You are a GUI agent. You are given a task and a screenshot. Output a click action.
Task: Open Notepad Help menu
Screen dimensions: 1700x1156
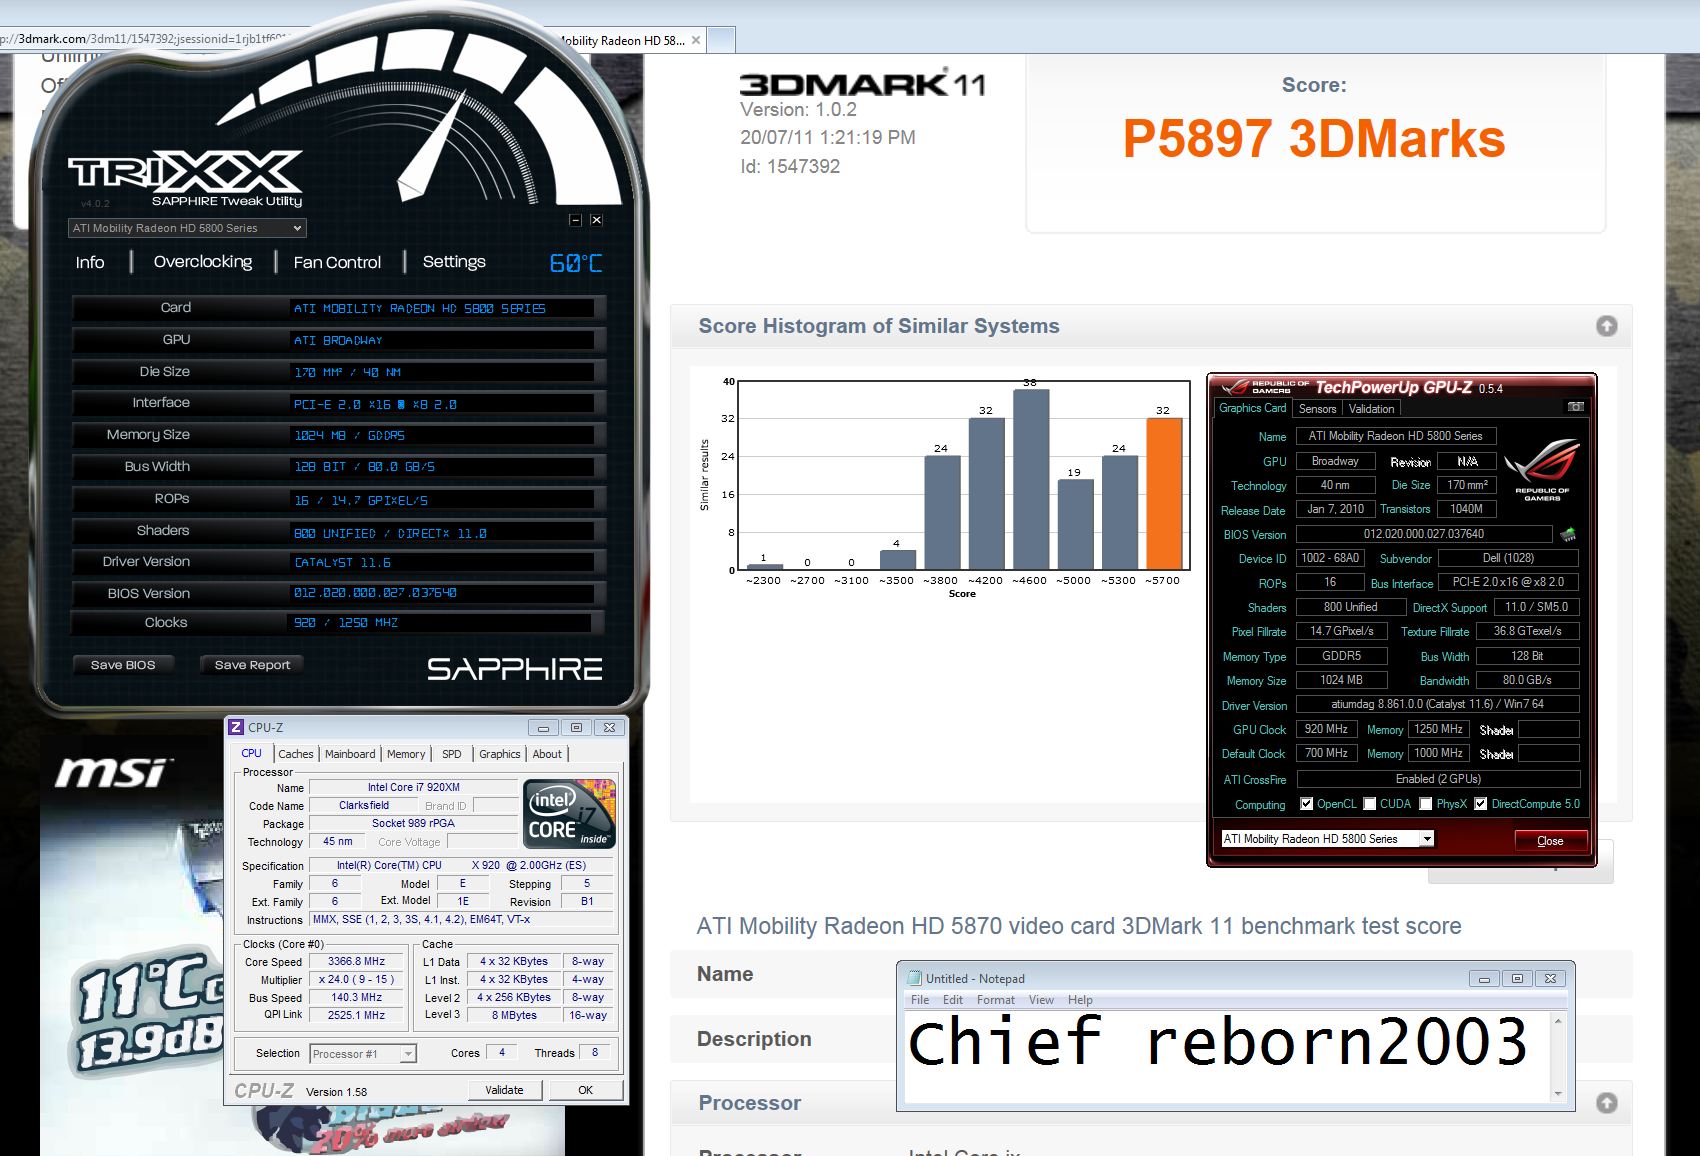(1080, 1000)
